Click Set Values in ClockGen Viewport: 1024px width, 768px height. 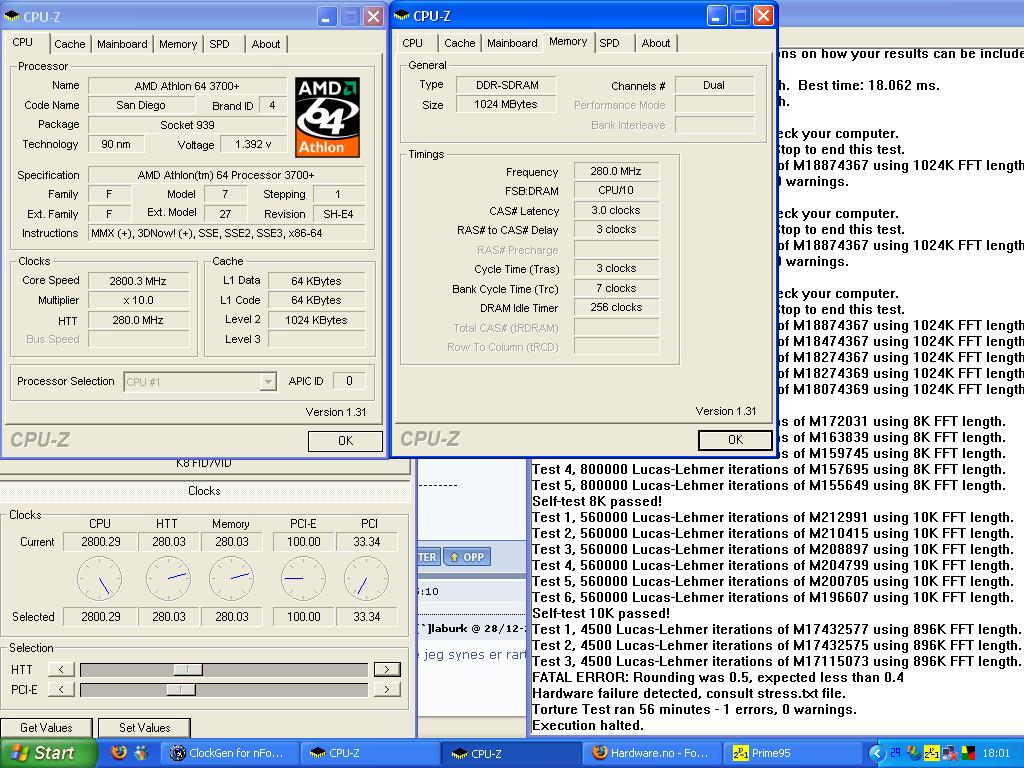(x=144, y=728)
